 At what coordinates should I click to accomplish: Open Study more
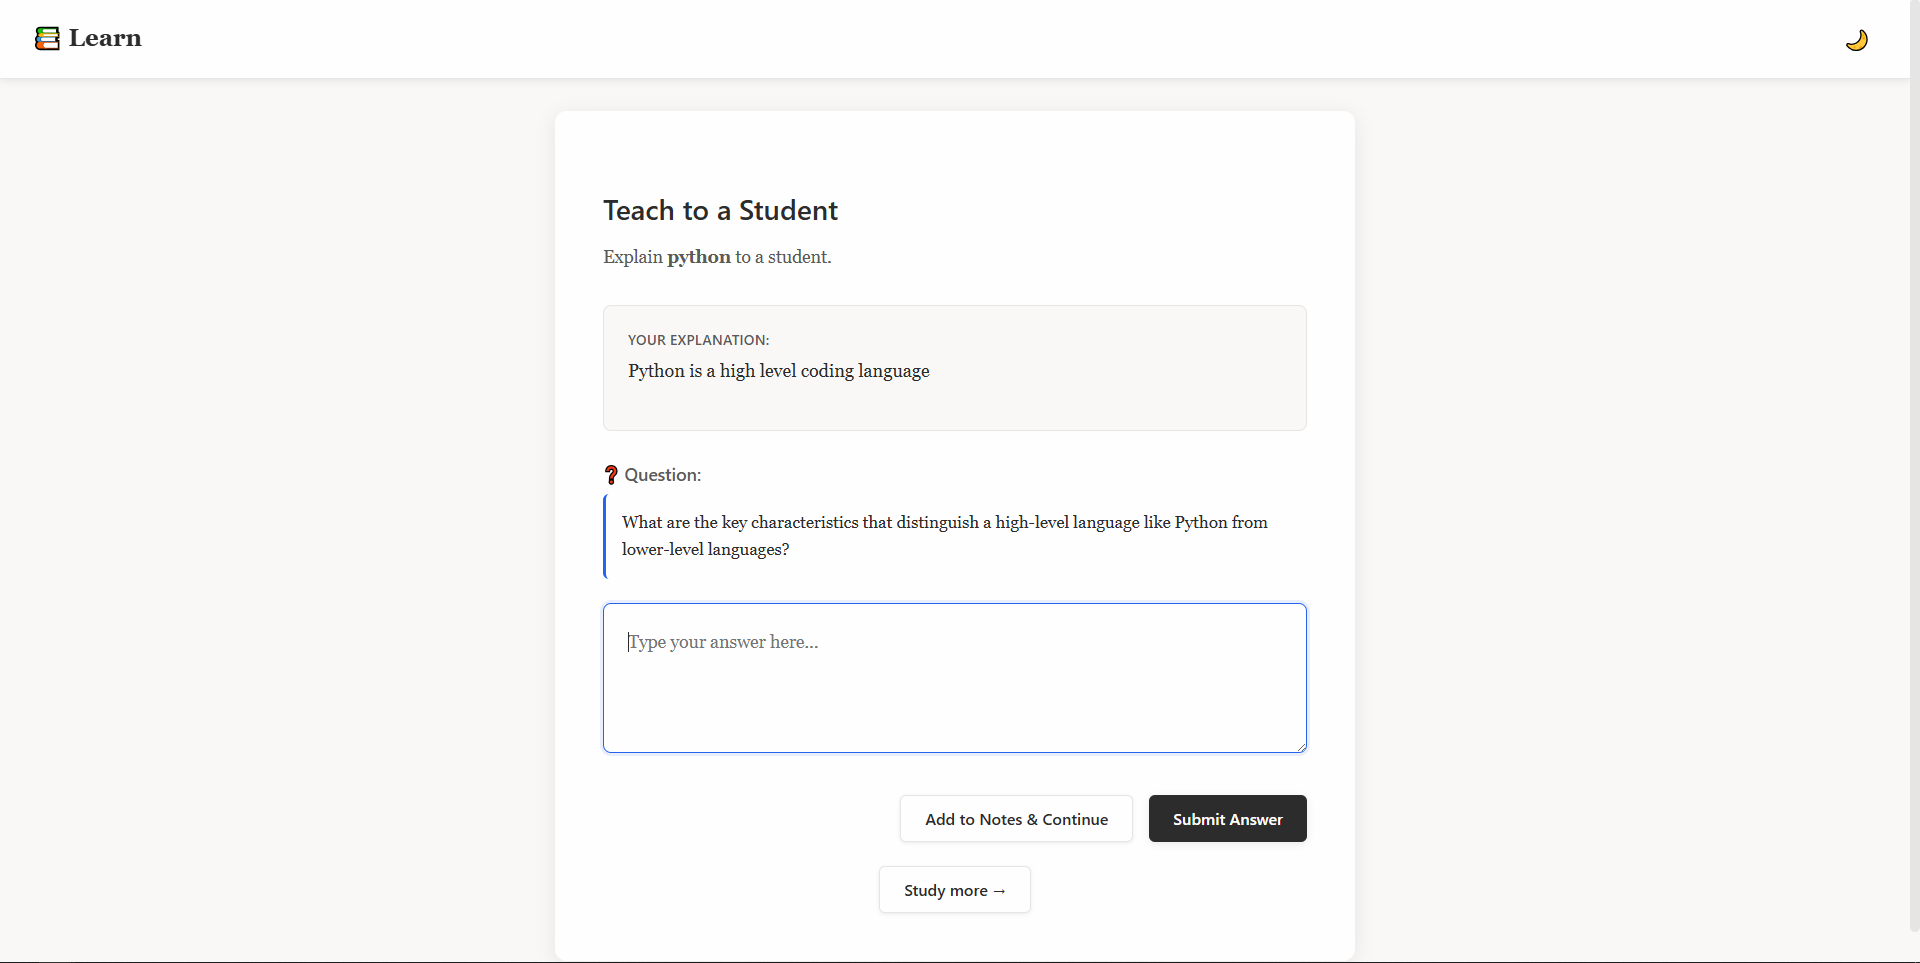click(x=954, y=889)
